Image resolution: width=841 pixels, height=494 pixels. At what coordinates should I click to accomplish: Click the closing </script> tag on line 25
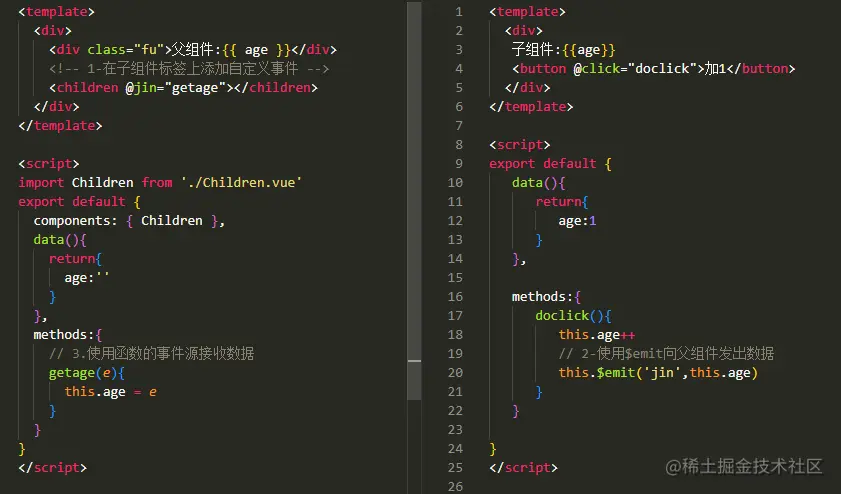[x=523, y=468]
